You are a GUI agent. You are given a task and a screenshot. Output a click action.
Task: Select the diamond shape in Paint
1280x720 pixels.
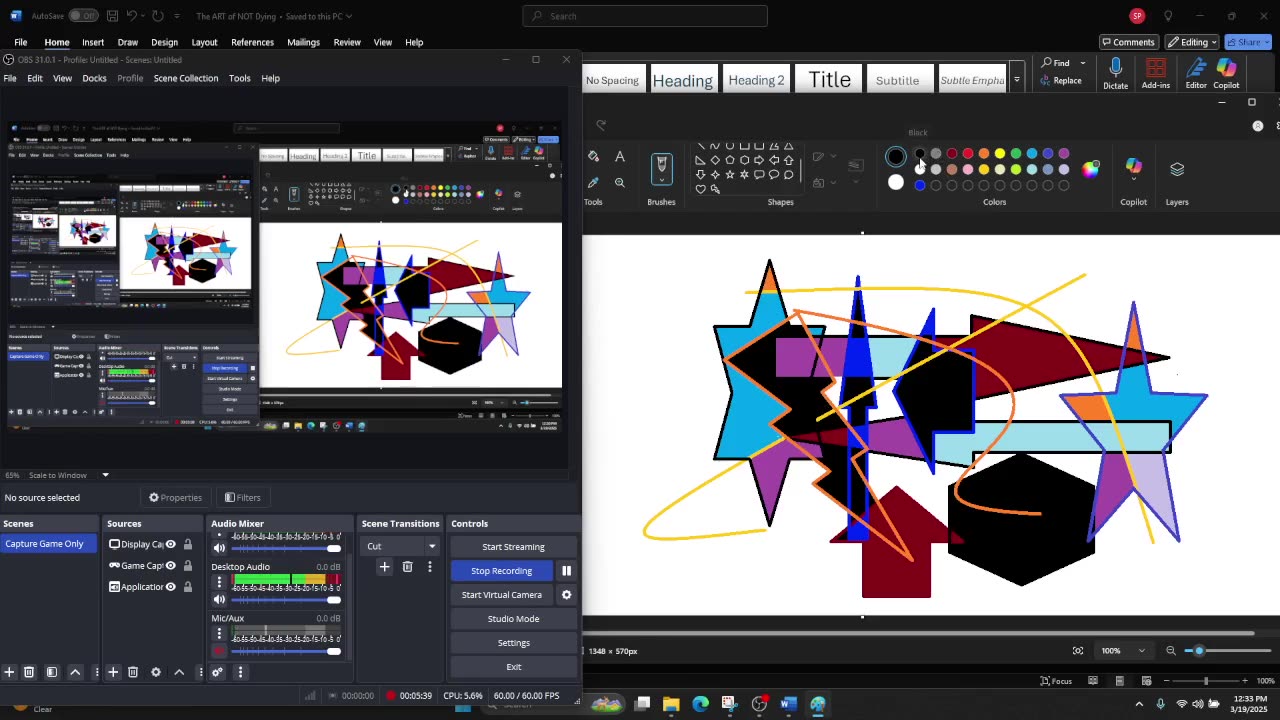pyautogui.click(x=715, y=160)
